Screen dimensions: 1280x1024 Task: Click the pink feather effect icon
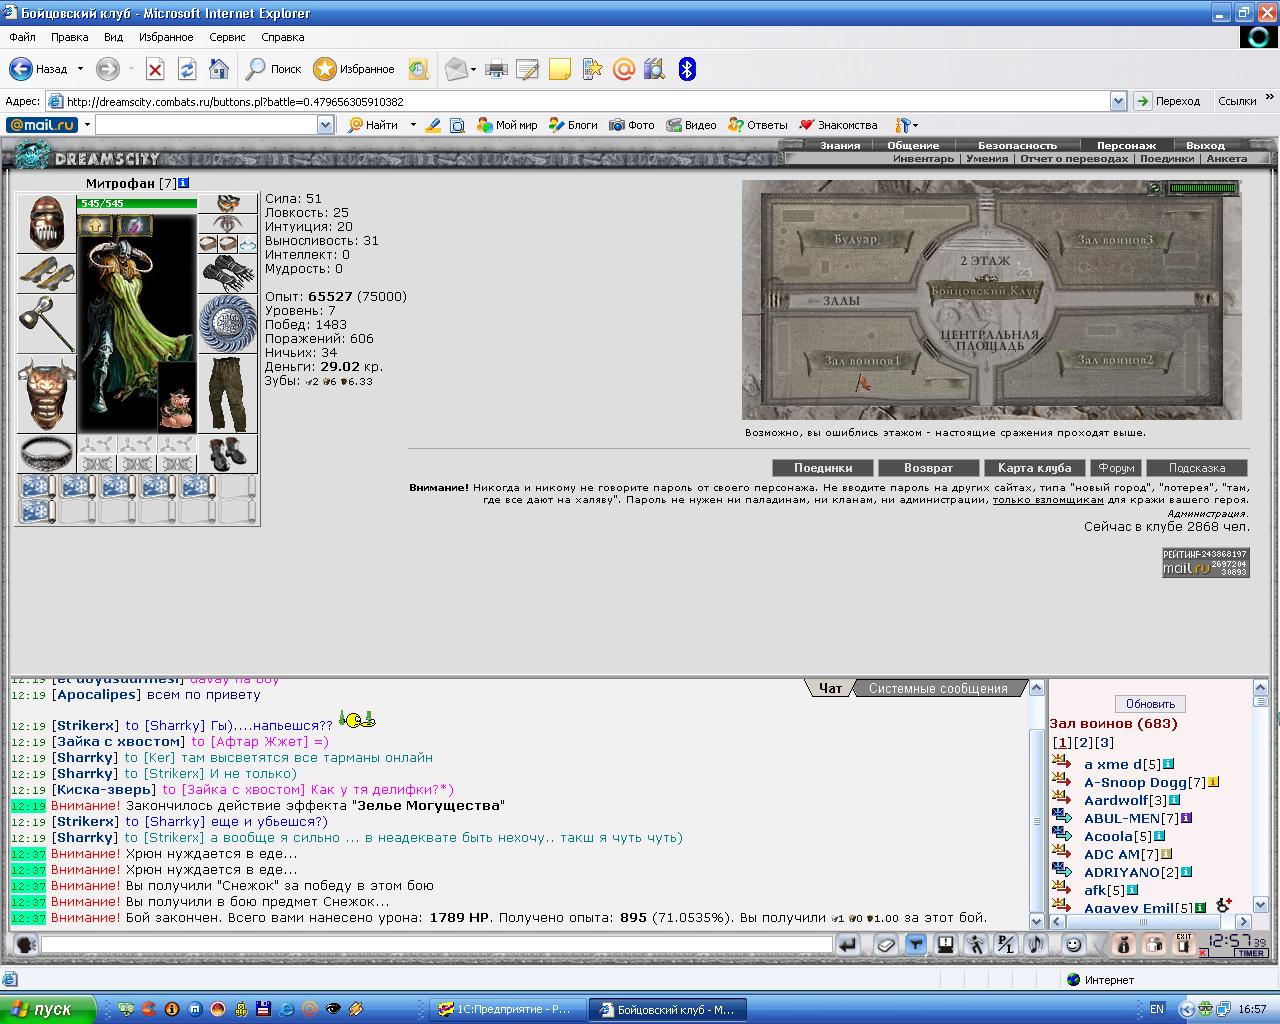135,225
